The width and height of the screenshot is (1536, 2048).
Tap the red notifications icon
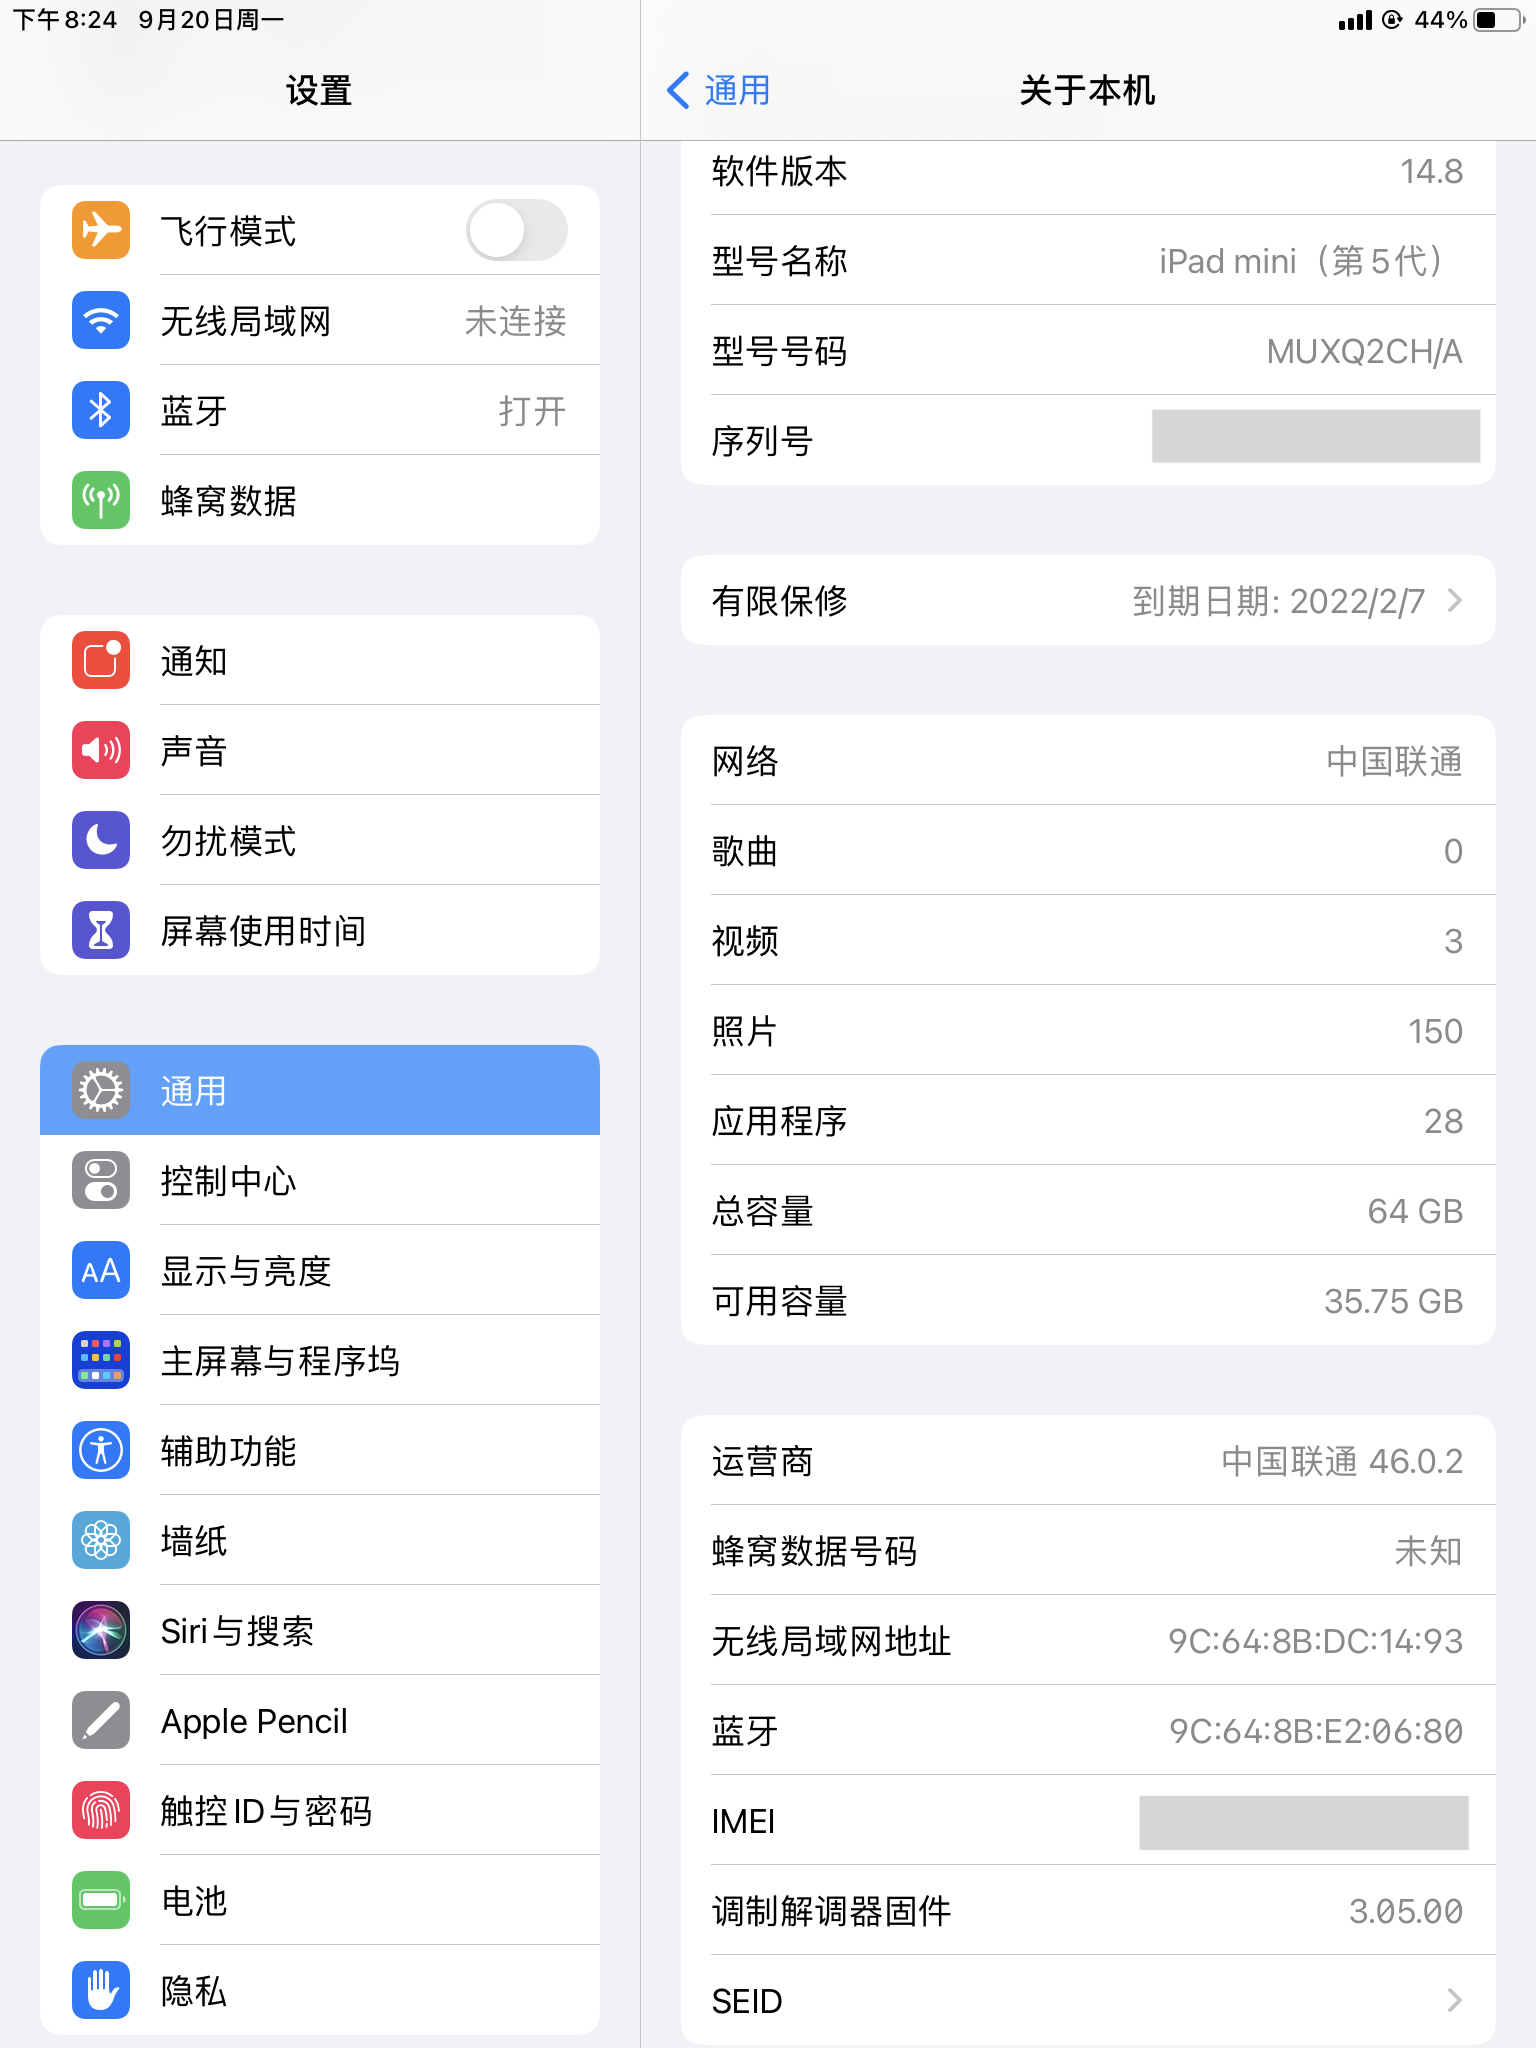coord(101,660)
